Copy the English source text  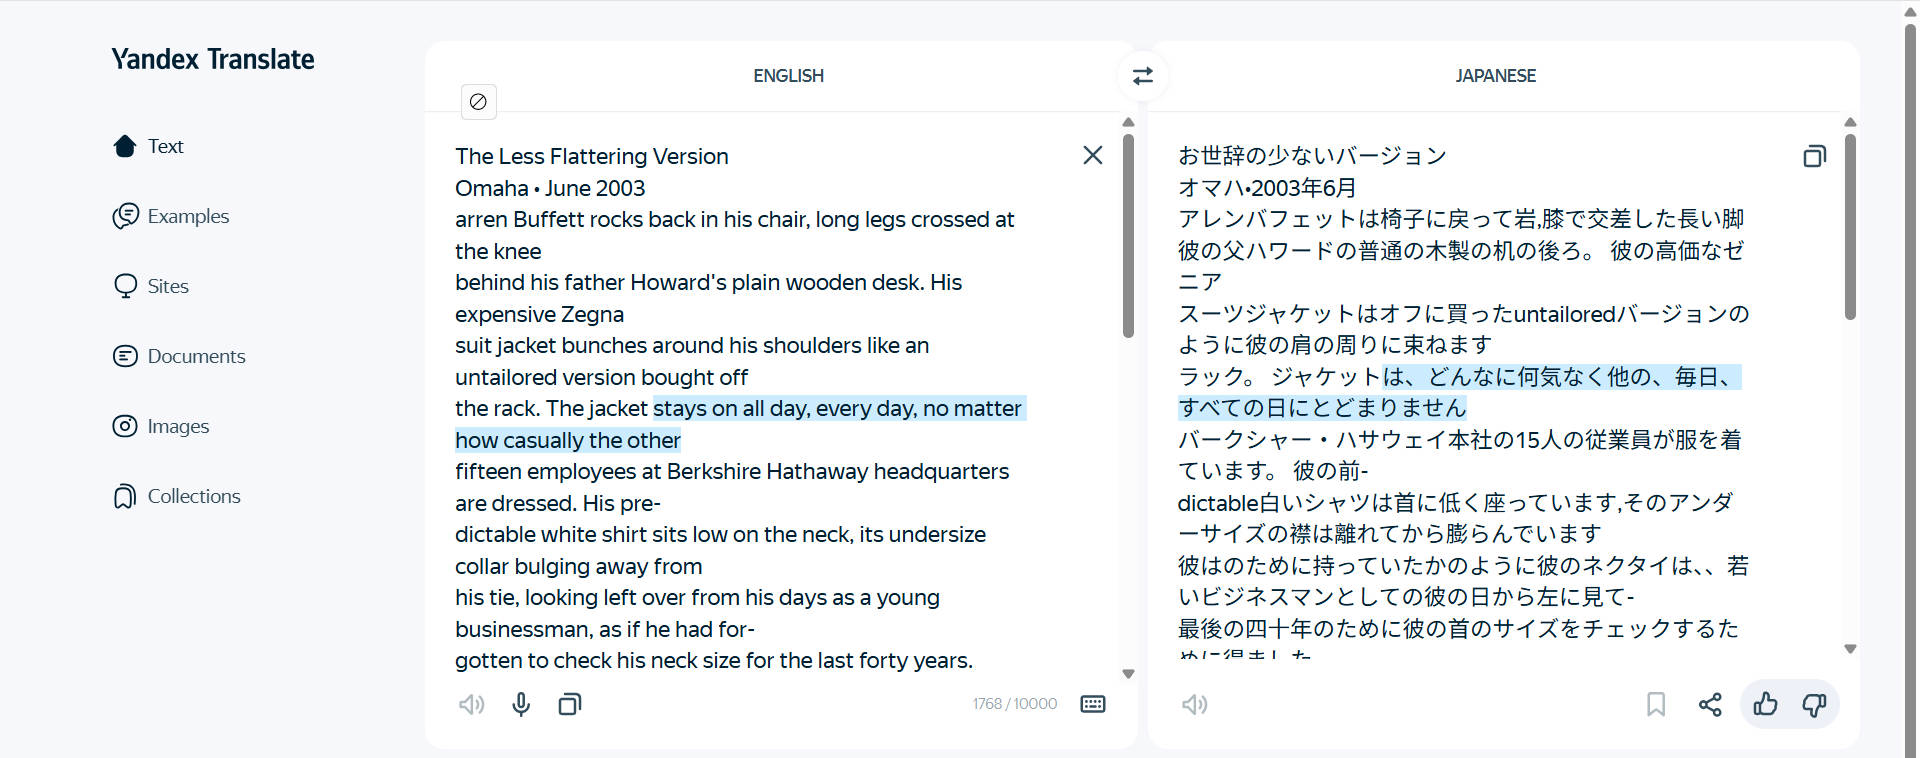pos(570,704)
